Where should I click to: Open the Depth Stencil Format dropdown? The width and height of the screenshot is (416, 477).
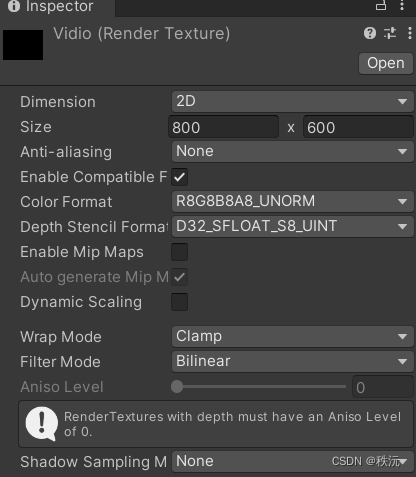click(293, 226)
